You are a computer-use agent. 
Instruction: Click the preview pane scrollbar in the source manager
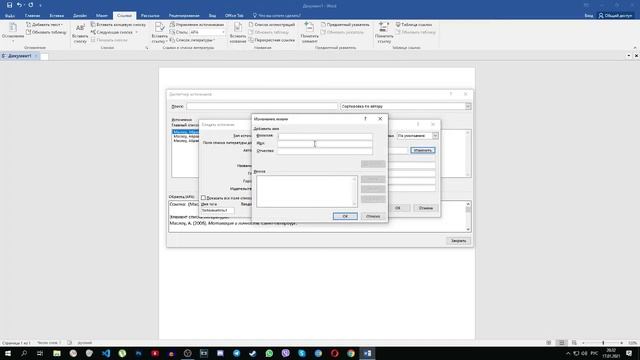[468, 216]
